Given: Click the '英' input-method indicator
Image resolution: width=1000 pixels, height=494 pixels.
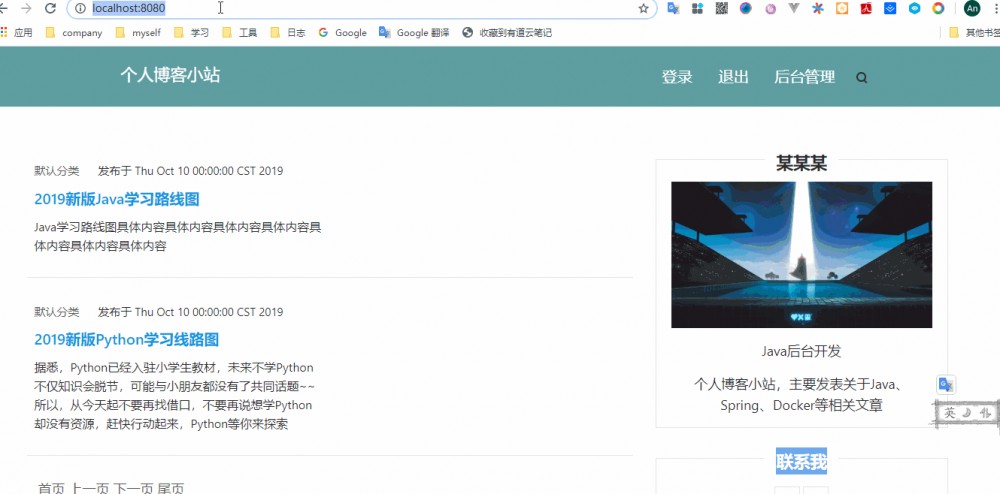Looking at the screenshot, I should pyautogui.click(x=950, y=413).
